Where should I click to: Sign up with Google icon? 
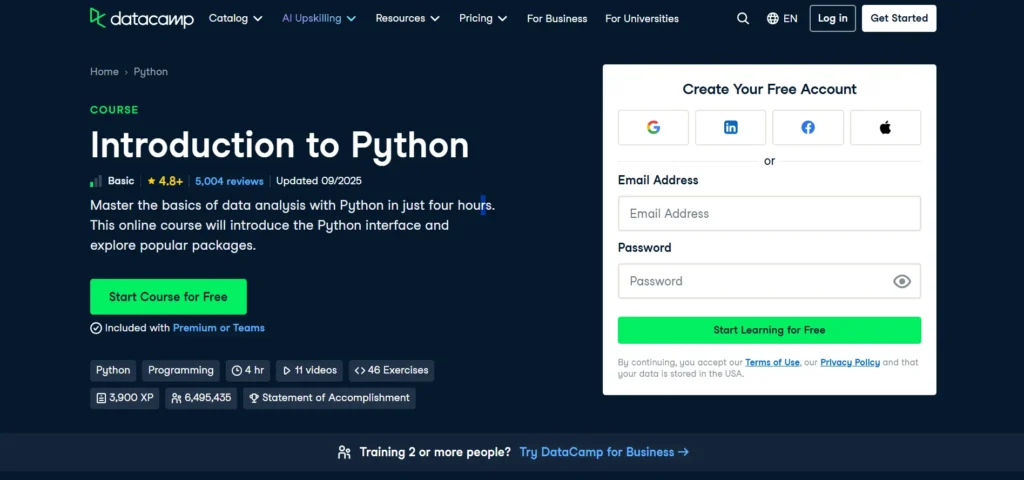(x=653, y=127)
